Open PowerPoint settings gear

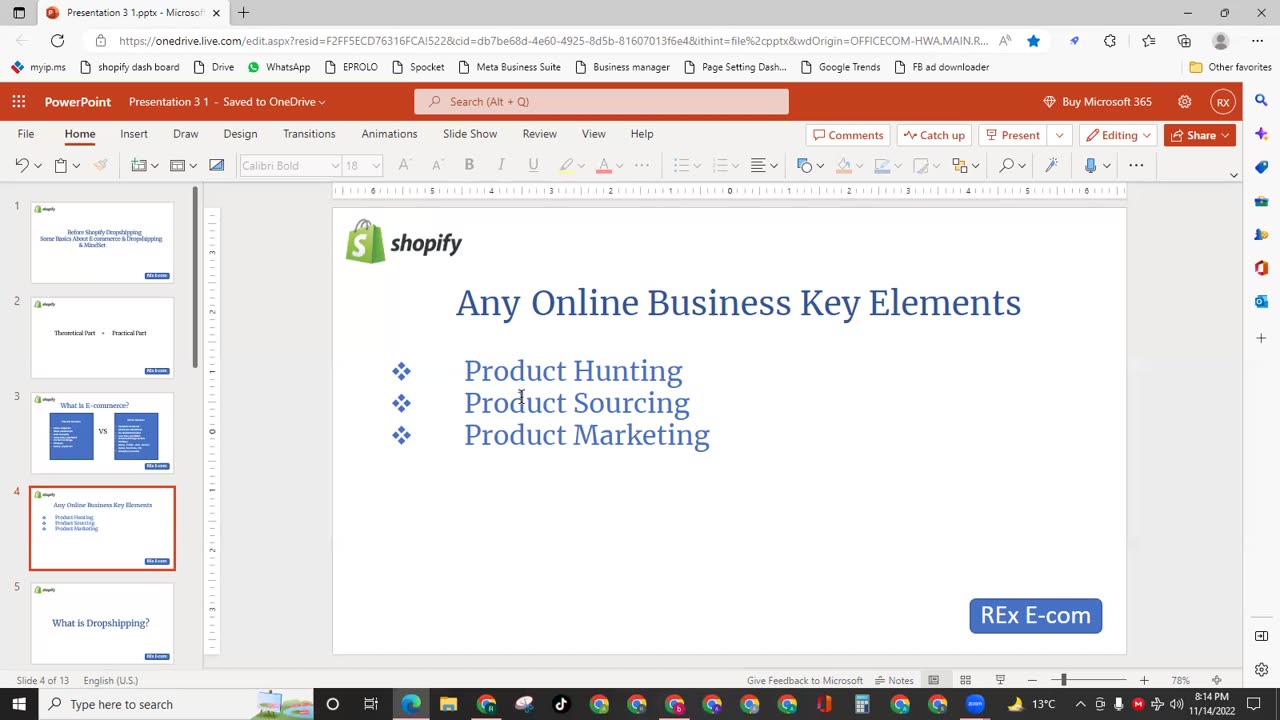pos(1184,101)
